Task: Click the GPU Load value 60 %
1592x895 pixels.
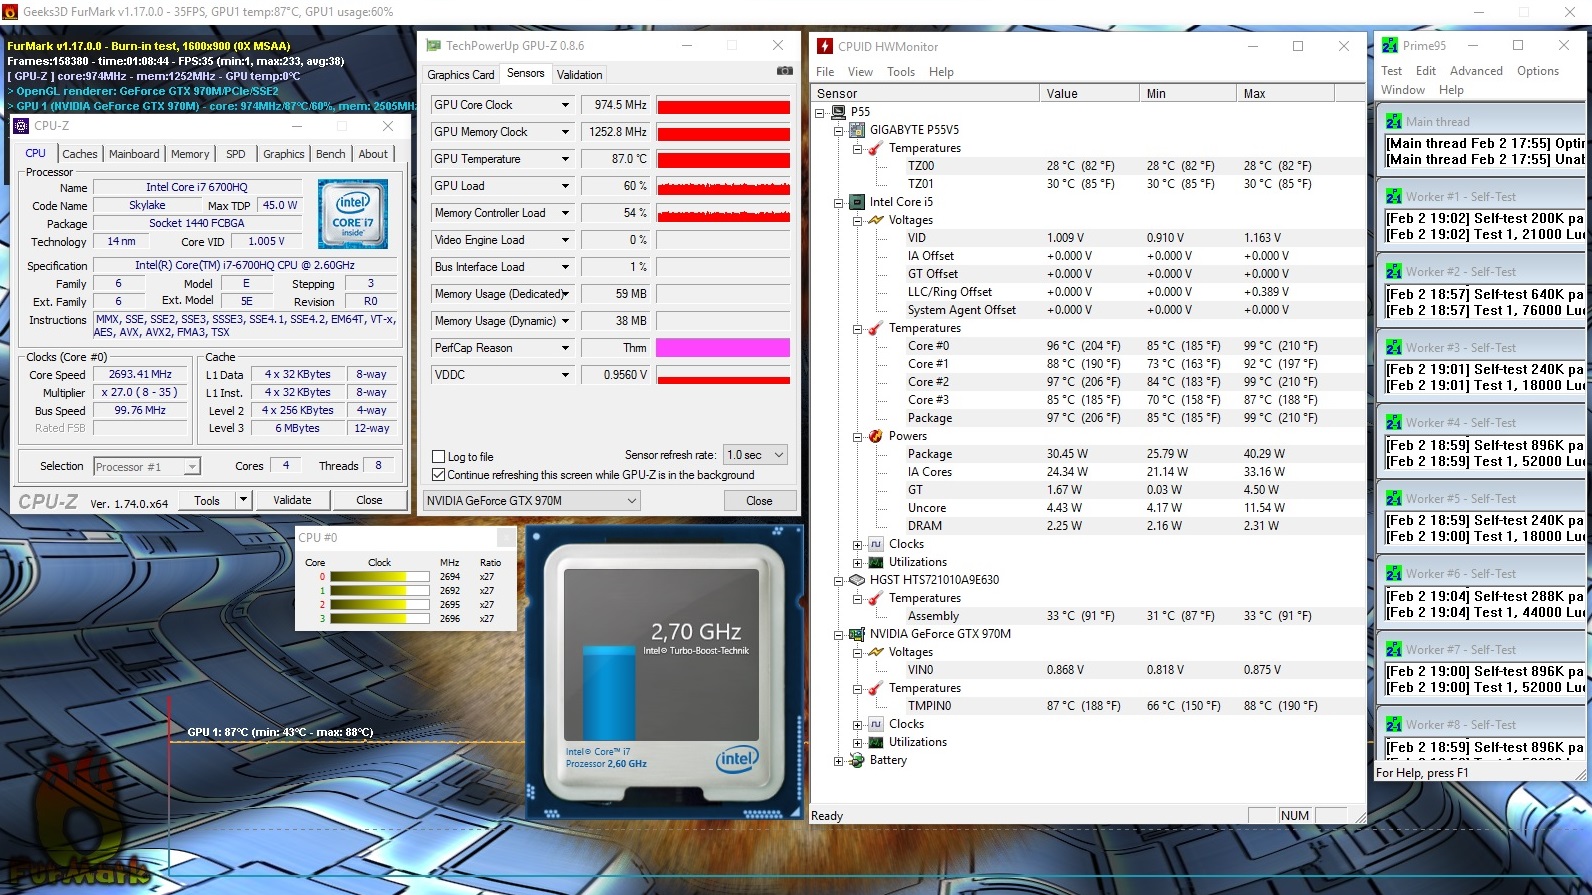Action: (616, 186)
